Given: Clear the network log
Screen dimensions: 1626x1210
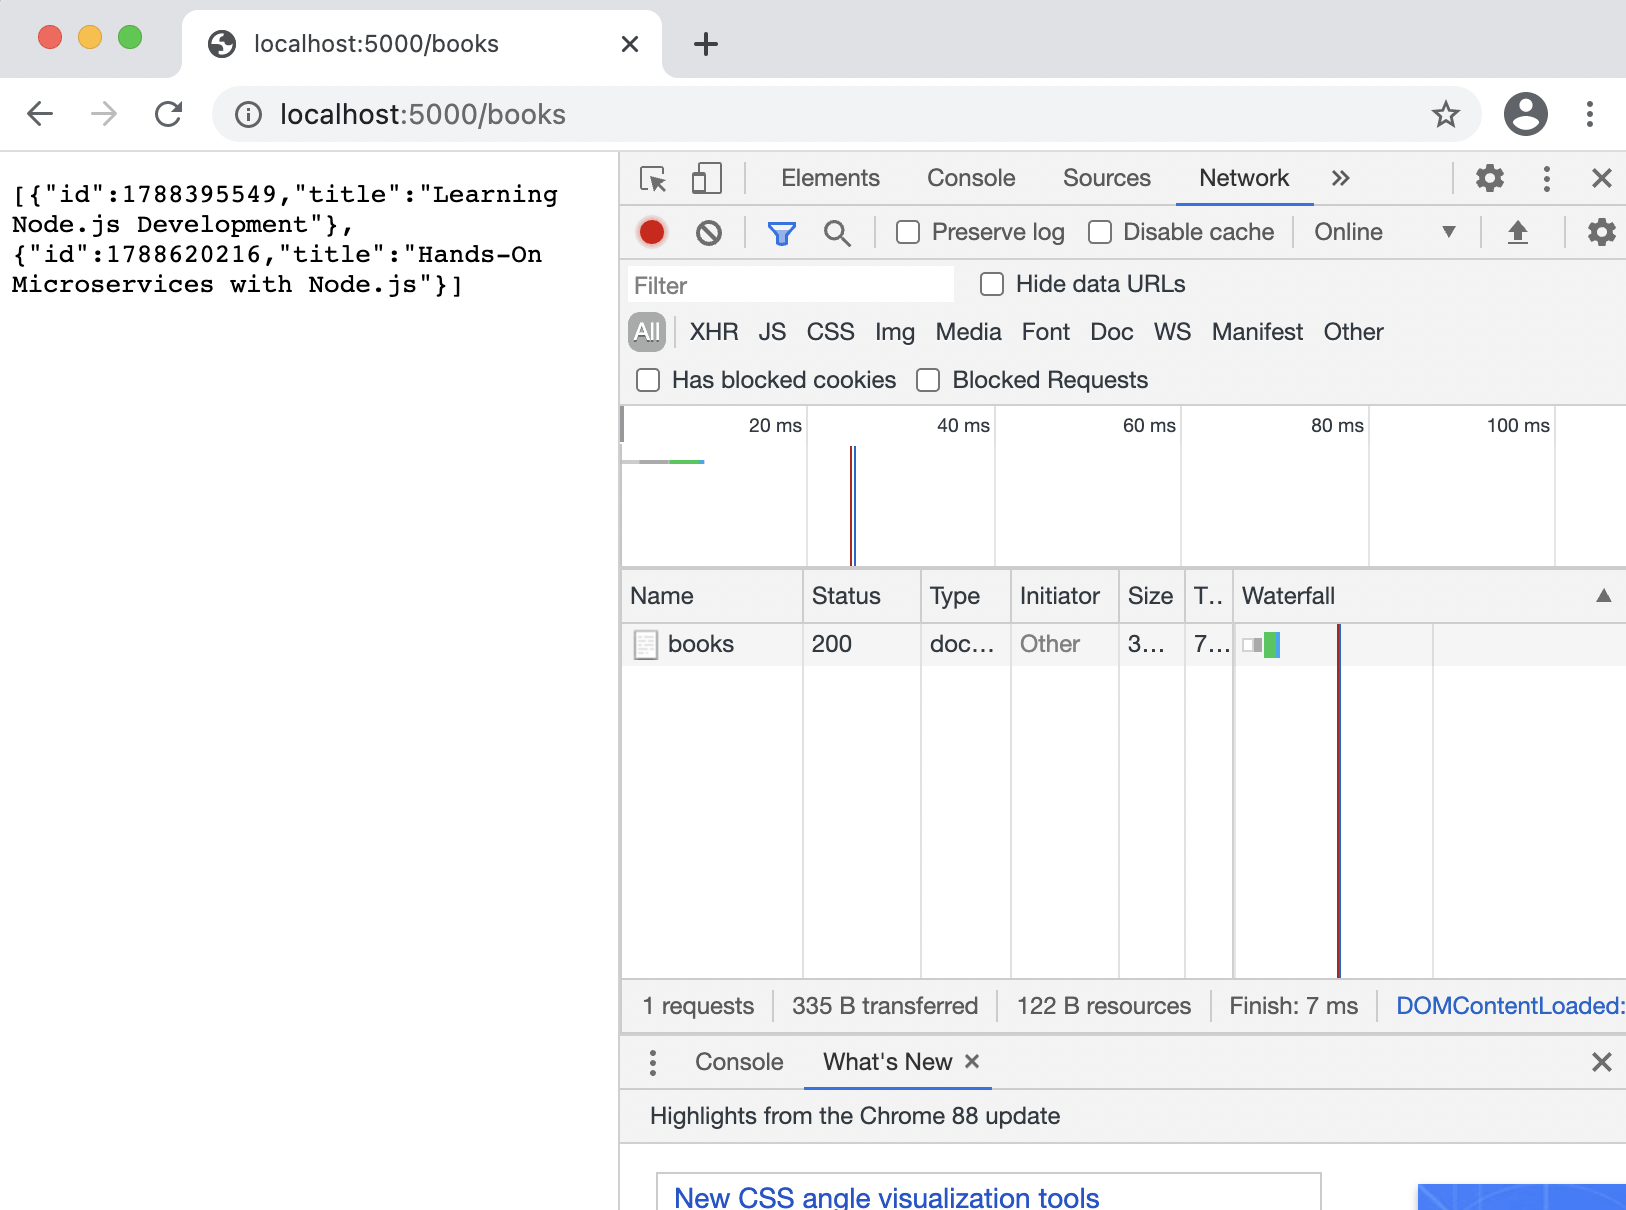Looking at the screenshot, I should pos(709,233).
